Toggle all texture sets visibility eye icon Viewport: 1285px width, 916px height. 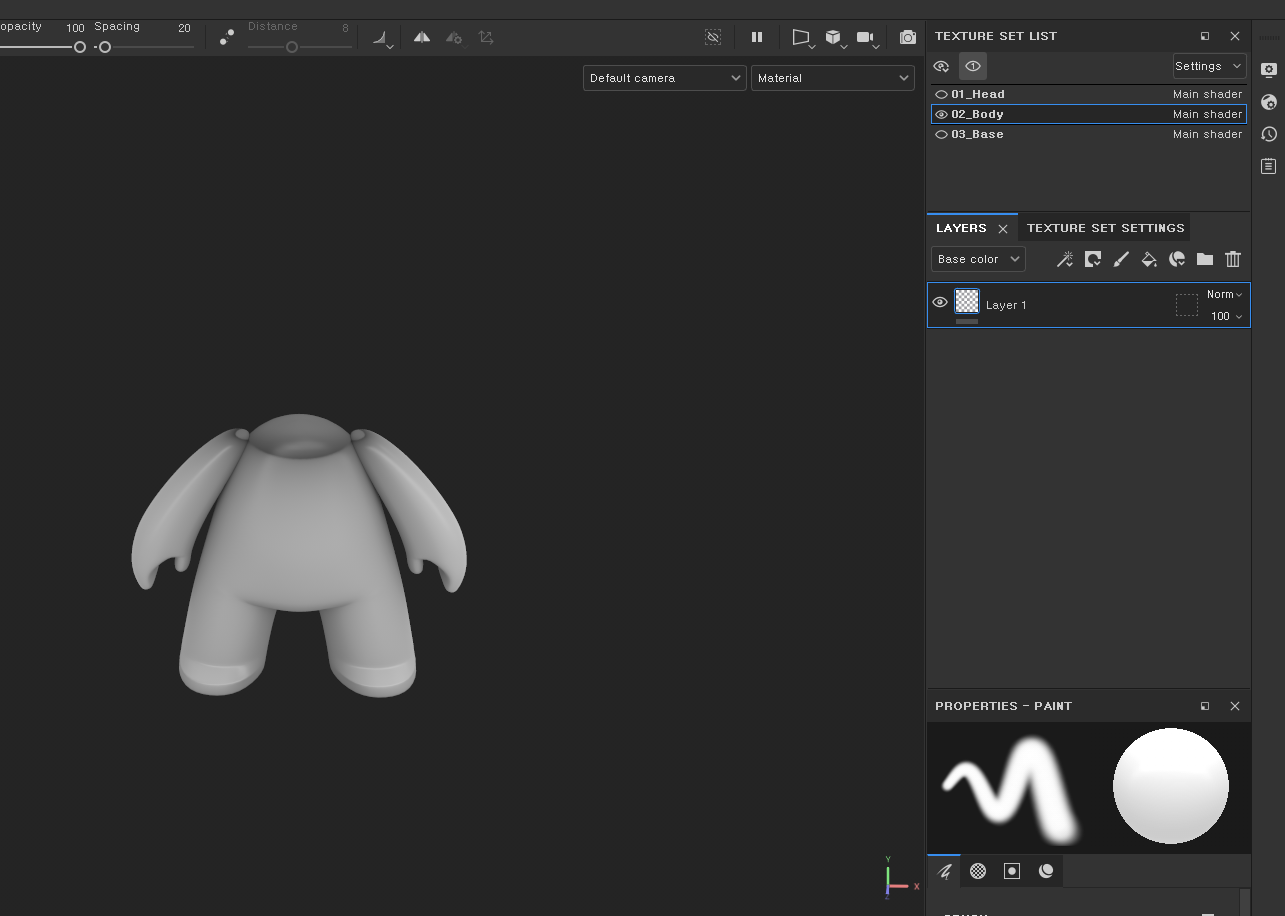(941, 66)
